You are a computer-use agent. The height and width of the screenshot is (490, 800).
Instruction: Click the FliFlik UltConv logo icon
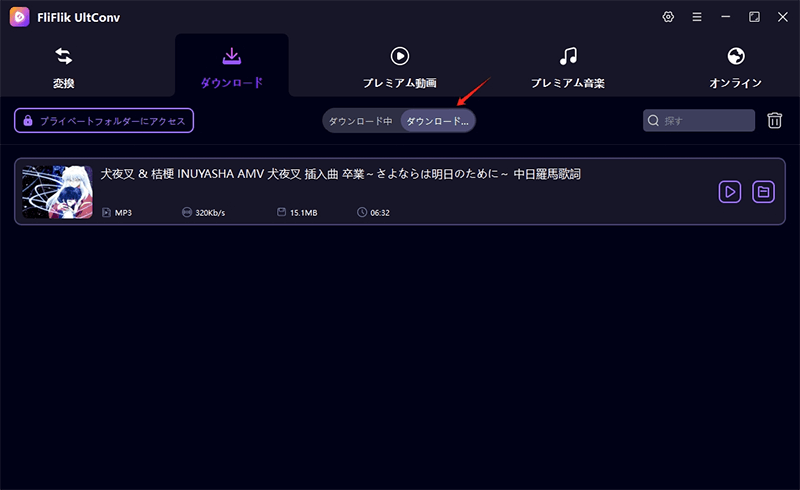[x=19, y=17]
